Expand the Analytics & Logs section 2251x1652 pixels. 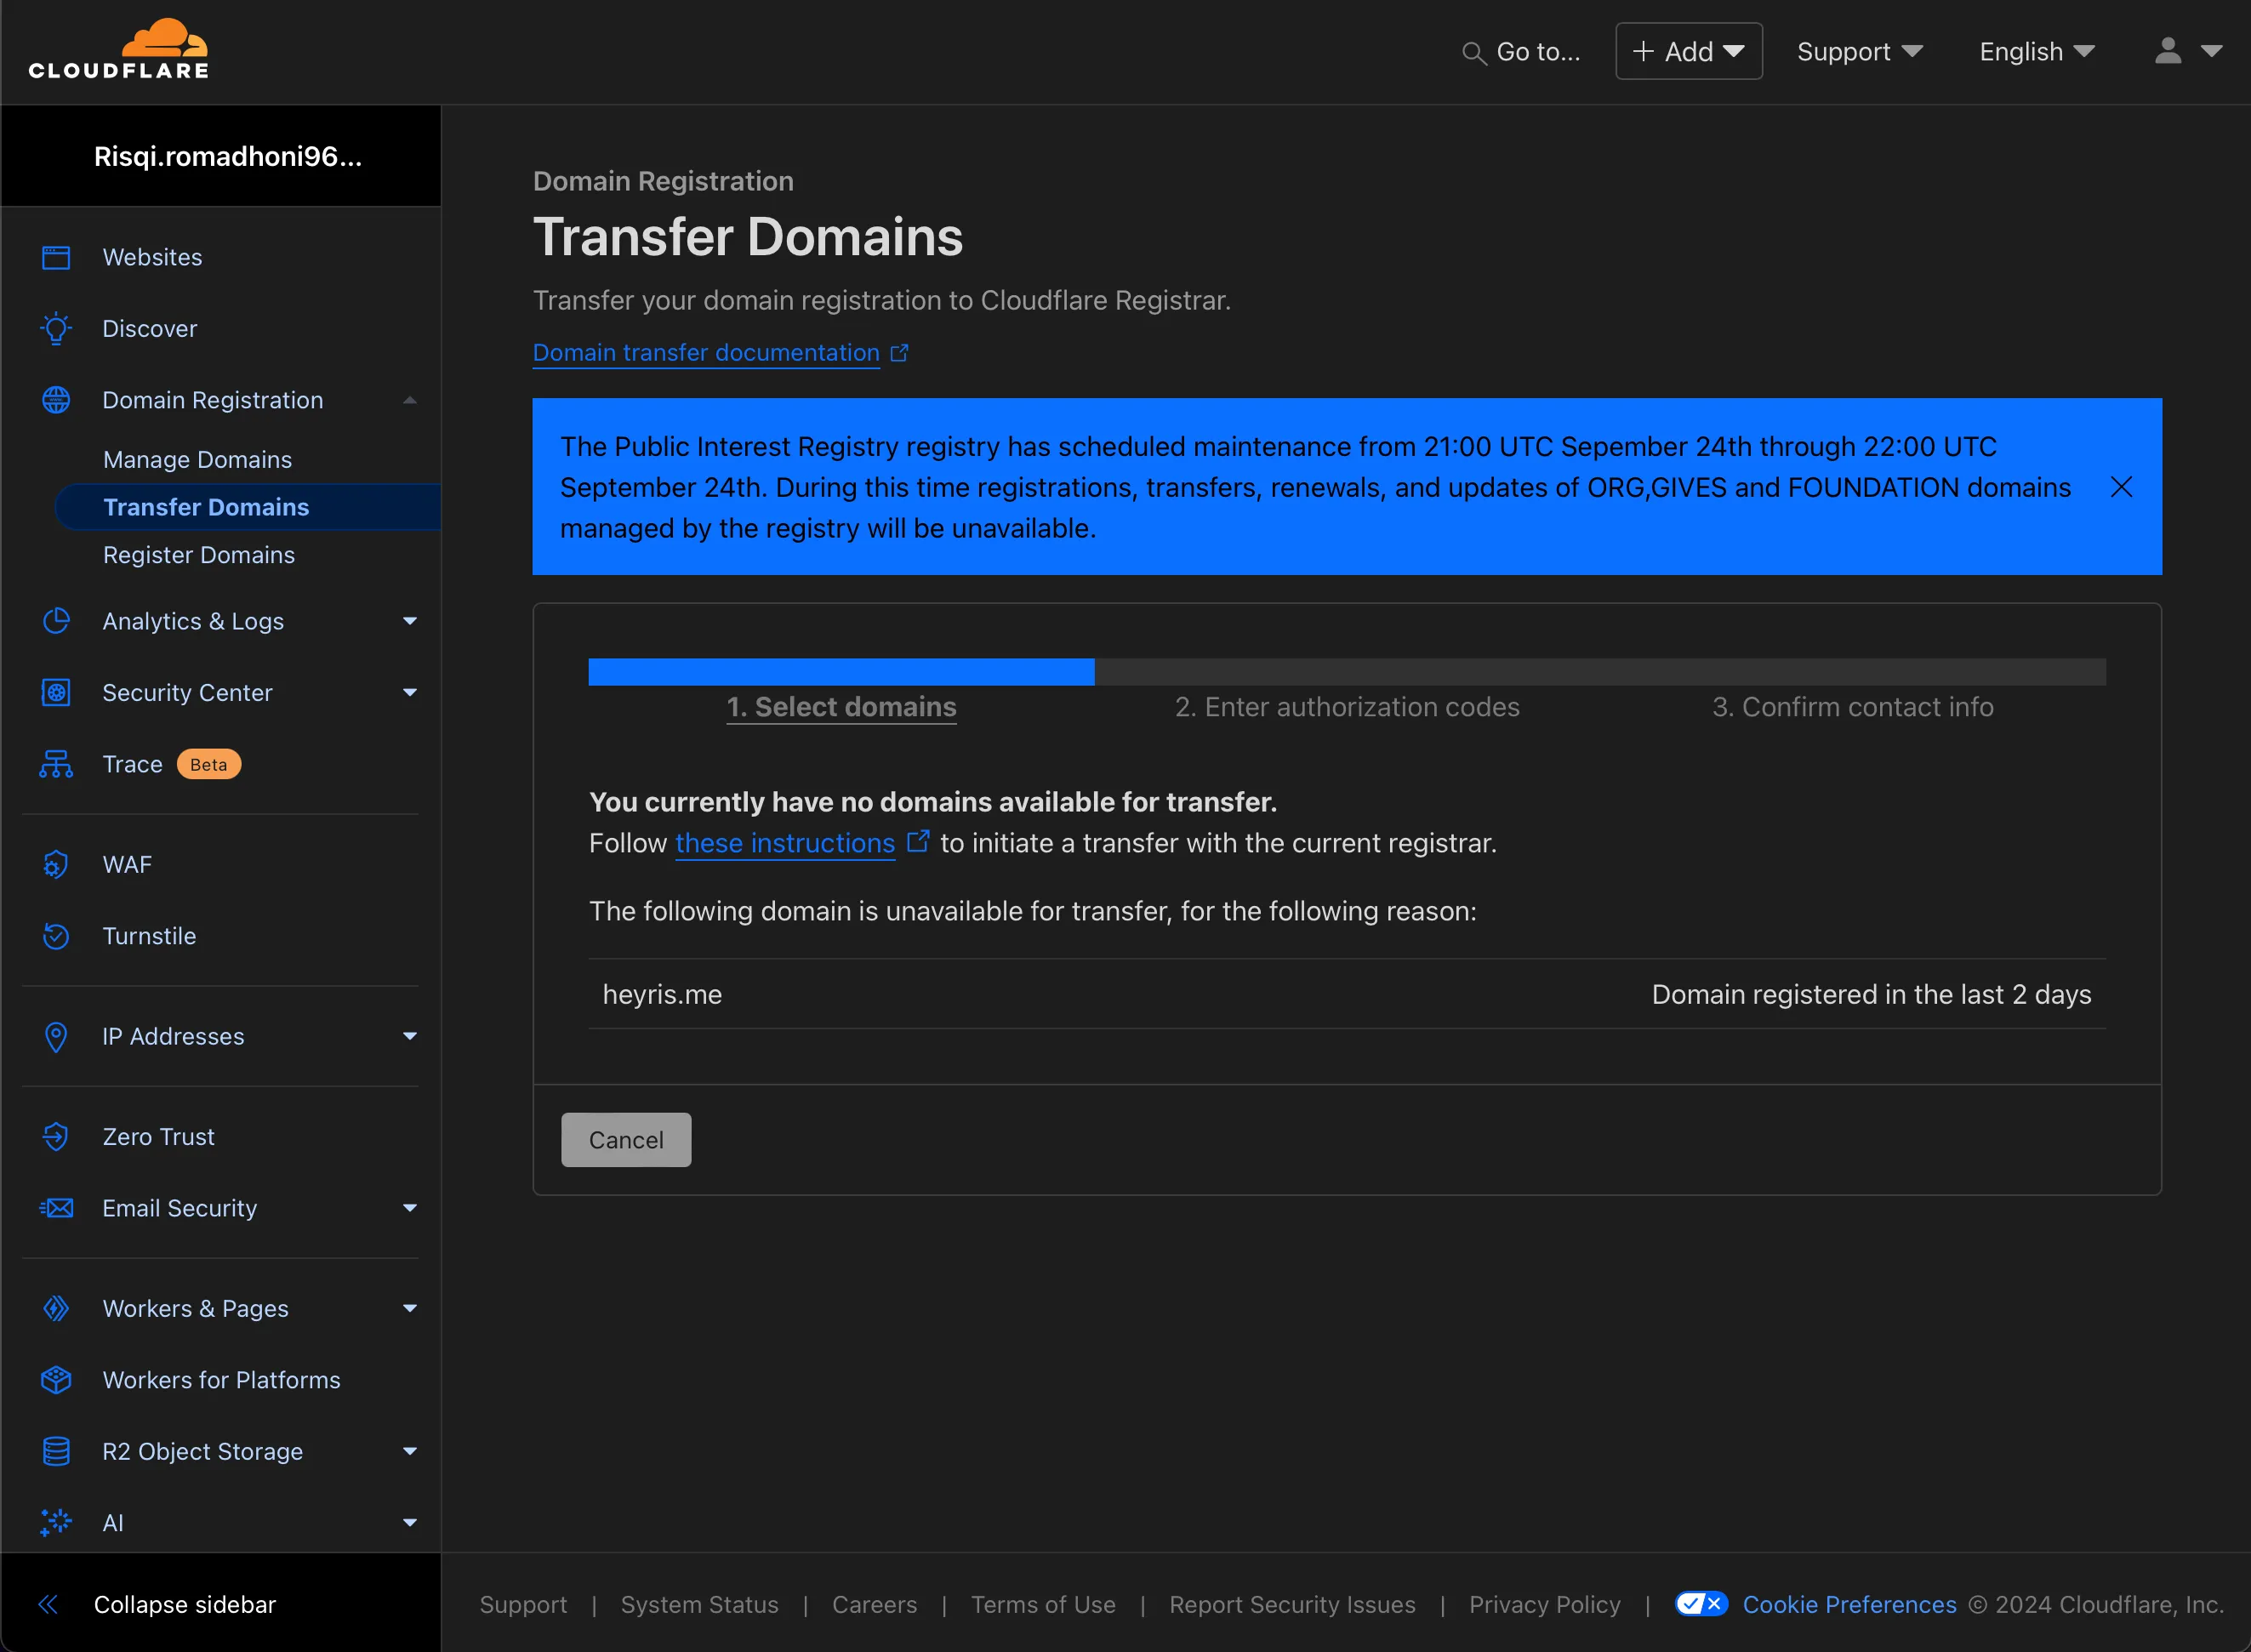click(410, 621)
